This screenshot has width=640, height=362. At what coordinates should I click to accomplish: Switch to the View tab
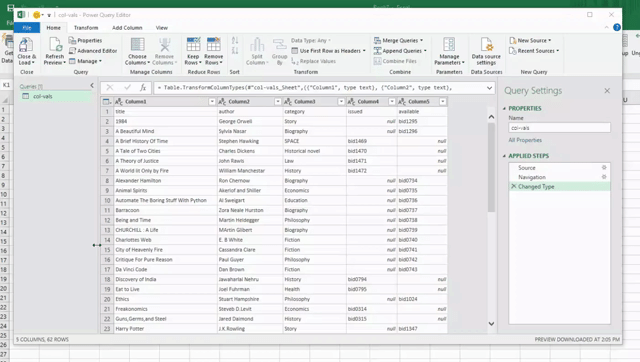click(x=162, y=28)
